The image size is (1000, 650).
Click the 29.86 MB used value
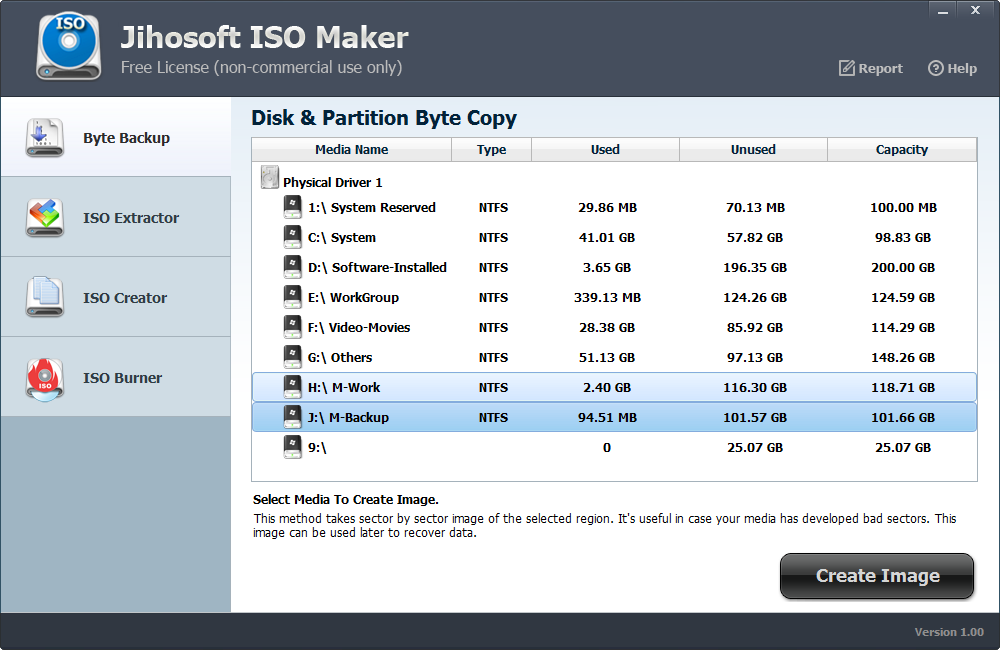coord(607,207)
